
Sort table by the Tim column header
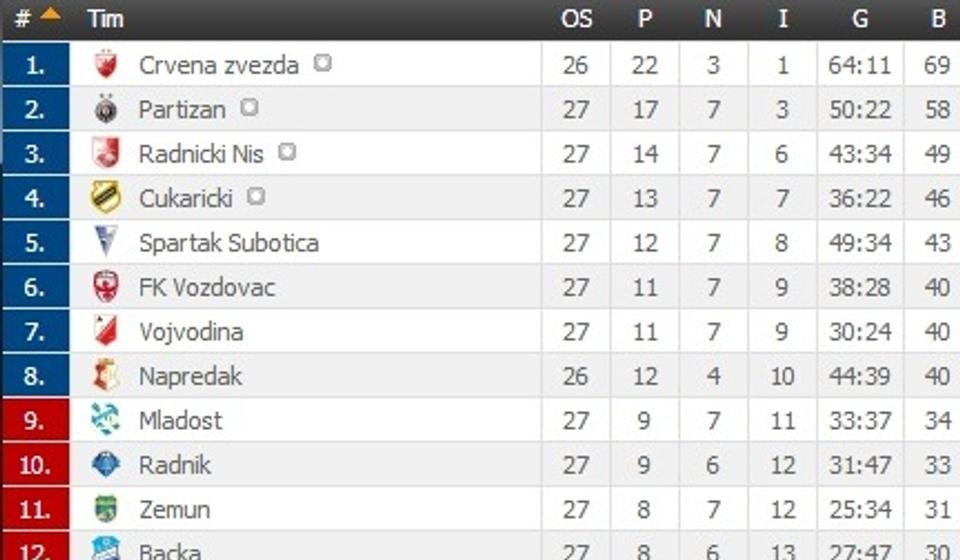[x=105, y=18]
